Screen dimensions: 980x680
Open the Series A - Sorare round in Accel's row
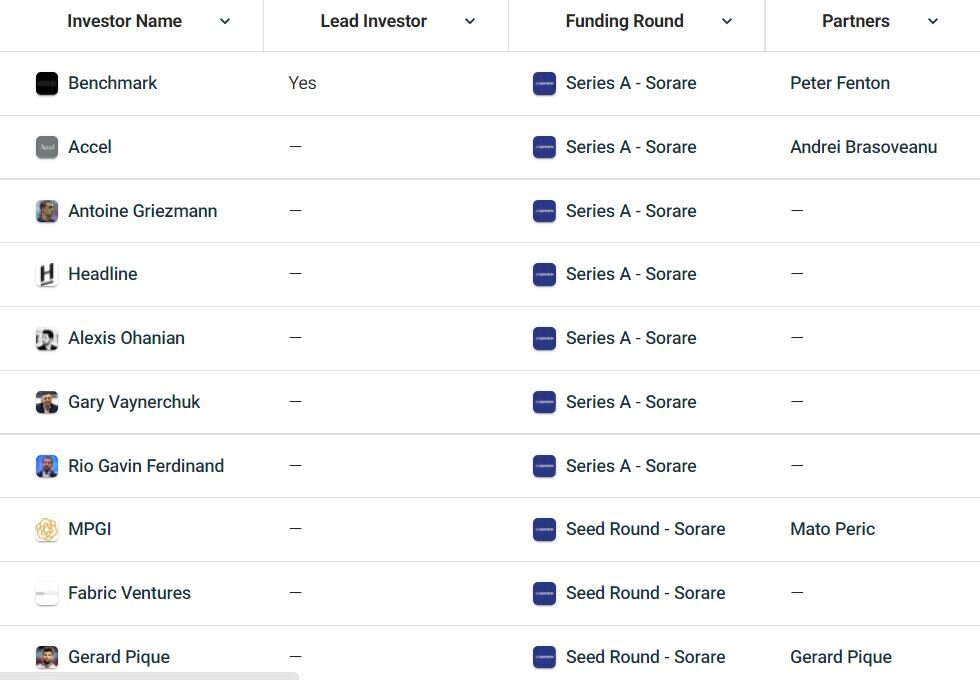click(x=631, y=147)
